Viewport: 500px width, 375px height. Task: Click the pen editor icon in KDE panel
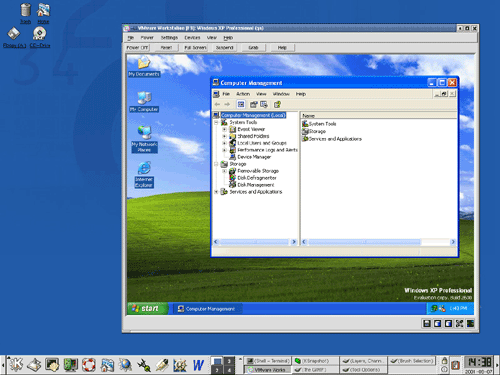pyautogui.click(x=162, y=365)
